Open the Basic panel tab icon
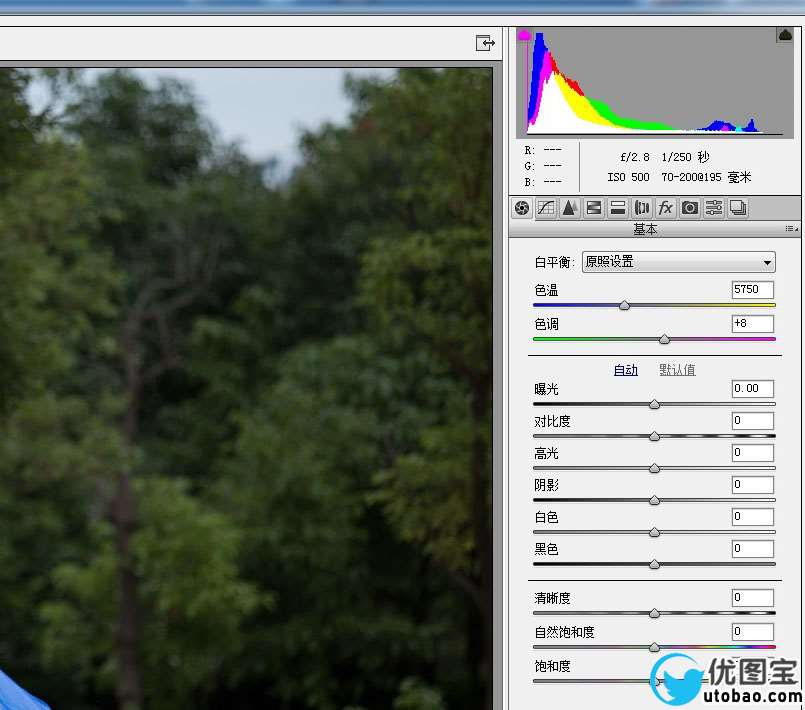Screen dimensions: 805x710 (x=522, y=208)
